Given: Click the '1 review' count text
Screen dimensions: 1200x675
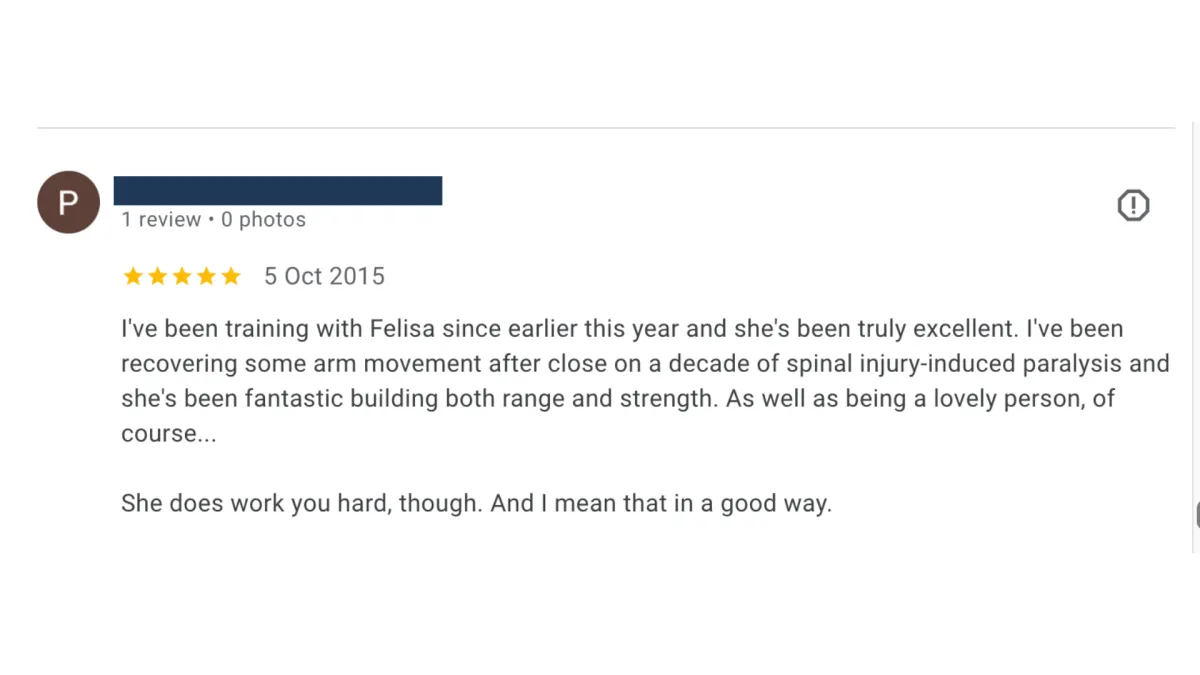Looking at the screenshot, I should click(x=161, y=220).
